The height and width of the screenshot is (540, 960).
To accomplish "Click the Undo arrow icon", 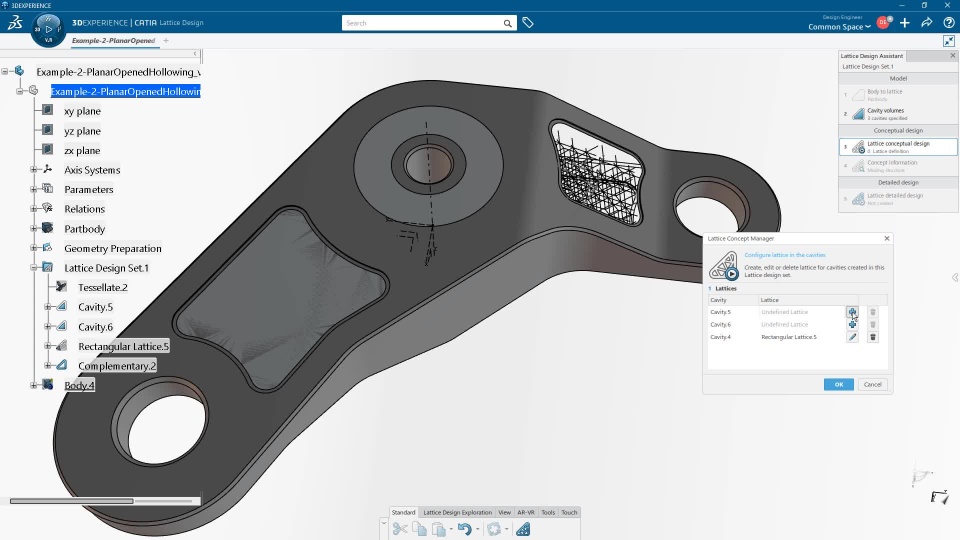I will click(x=465, y=528).
